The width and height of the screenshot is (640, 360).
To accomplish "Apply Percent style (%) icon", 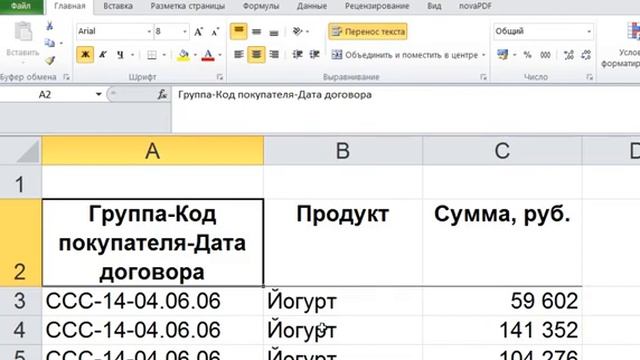I will [527, 55].
